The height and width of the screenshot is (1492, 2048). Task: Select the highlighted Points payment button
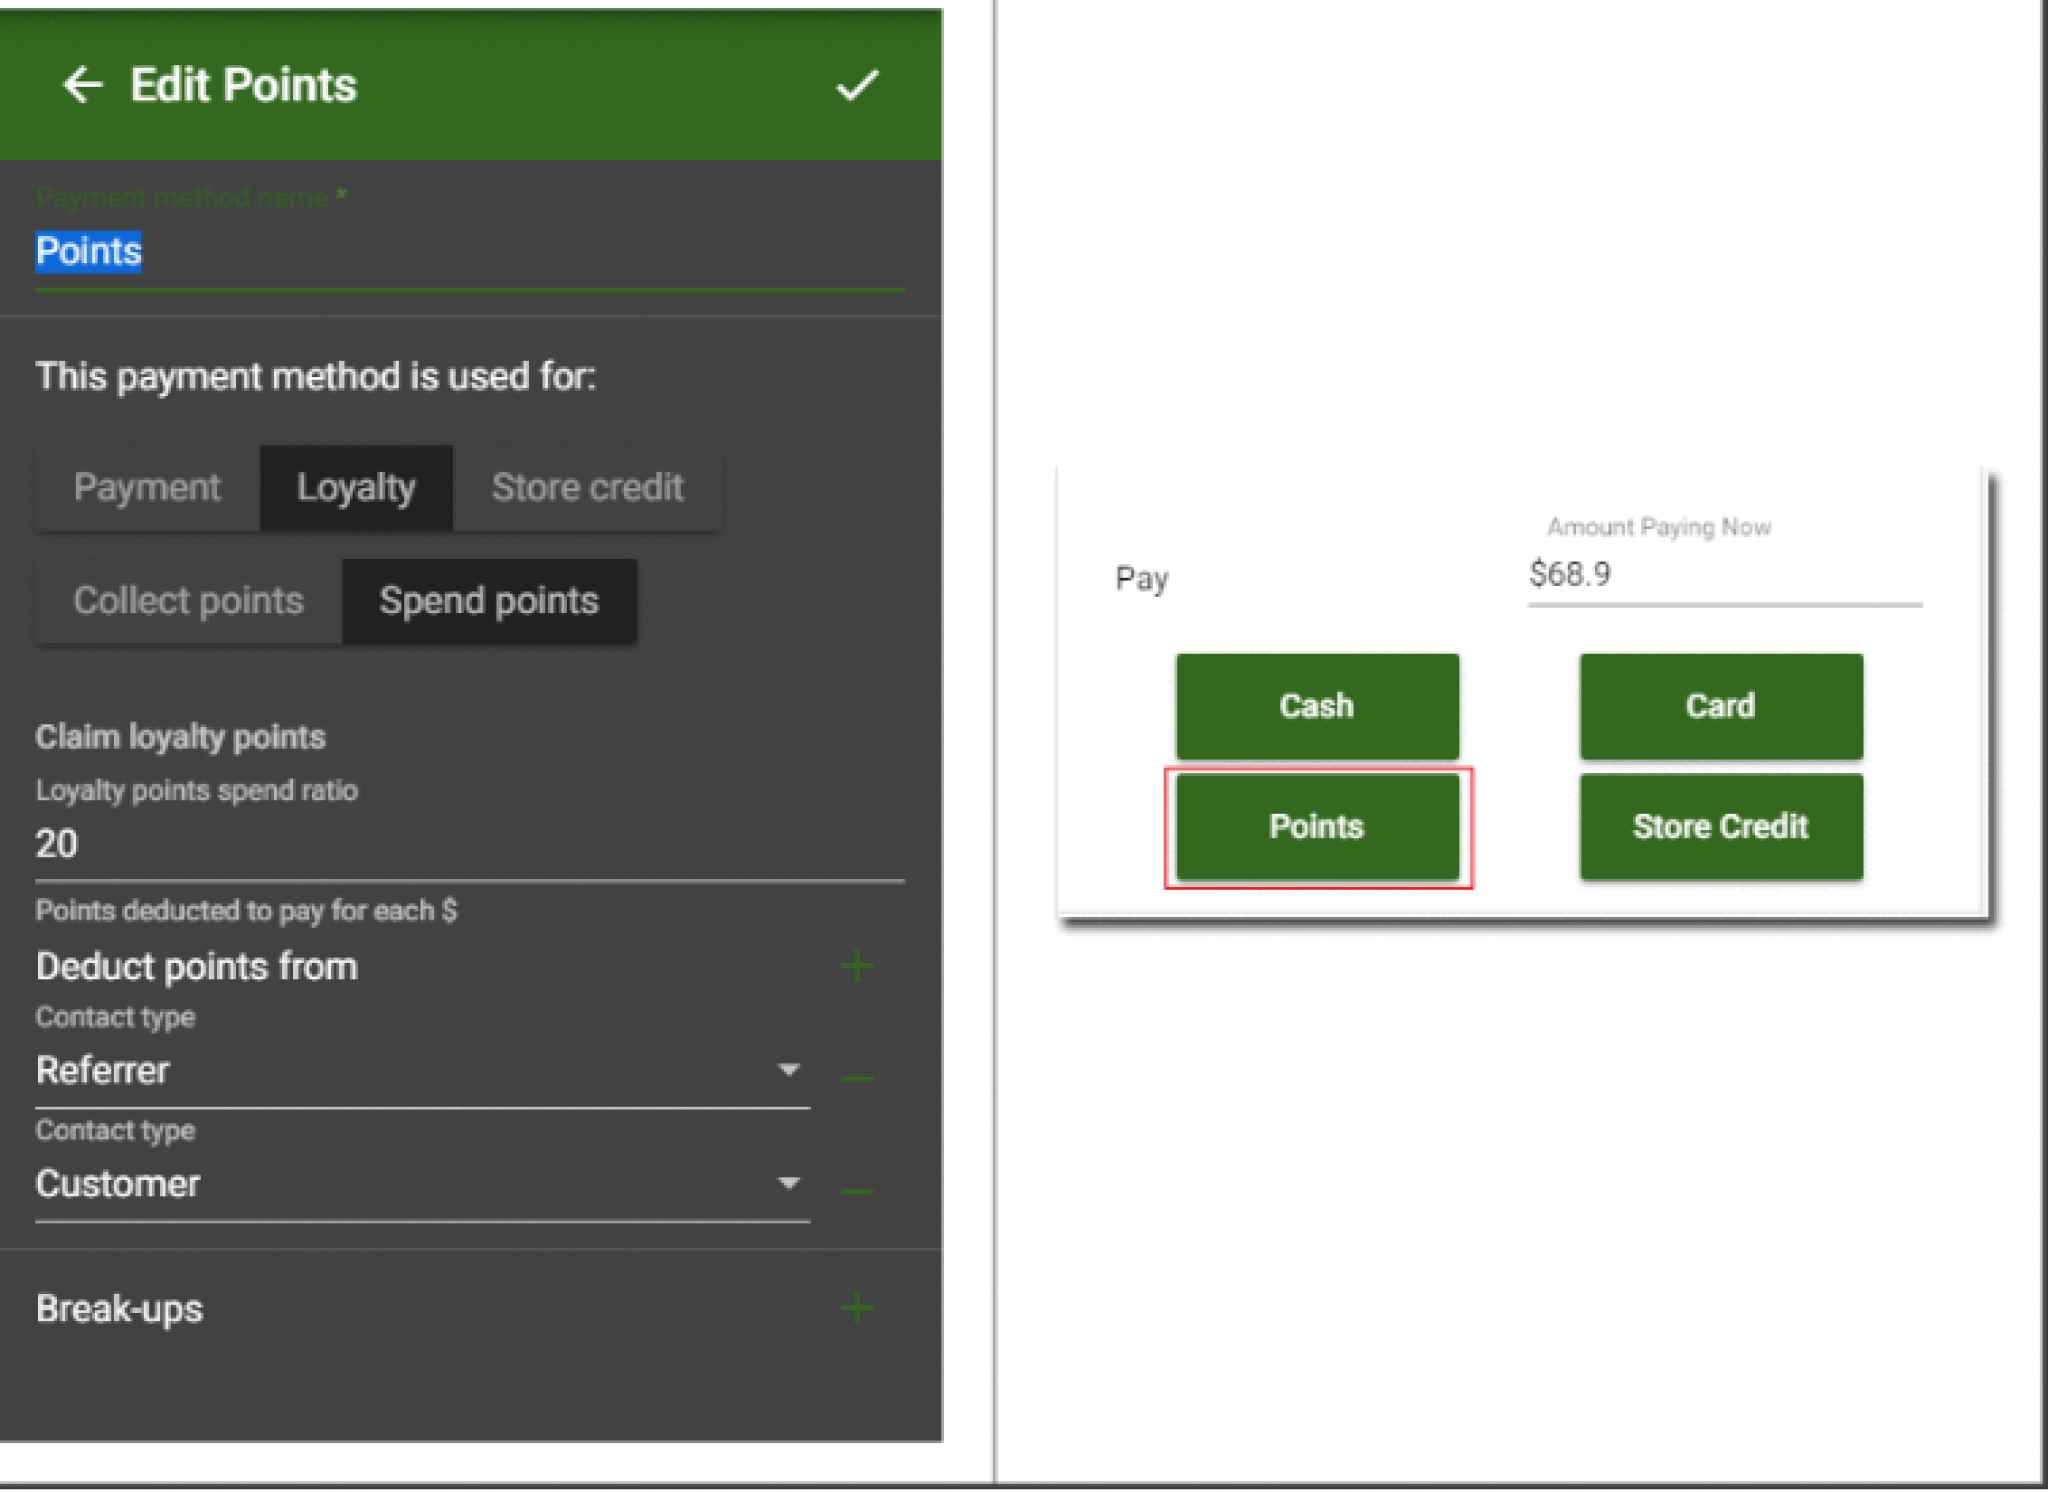(1317, 826)
